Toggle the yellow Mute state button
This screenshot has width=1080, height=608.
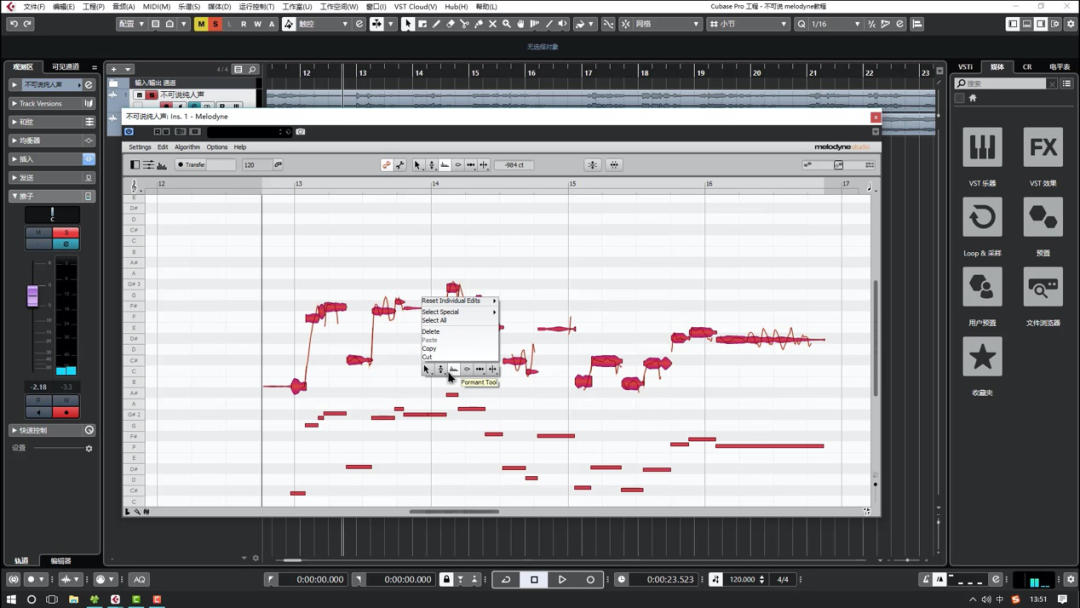click(201, 24)
